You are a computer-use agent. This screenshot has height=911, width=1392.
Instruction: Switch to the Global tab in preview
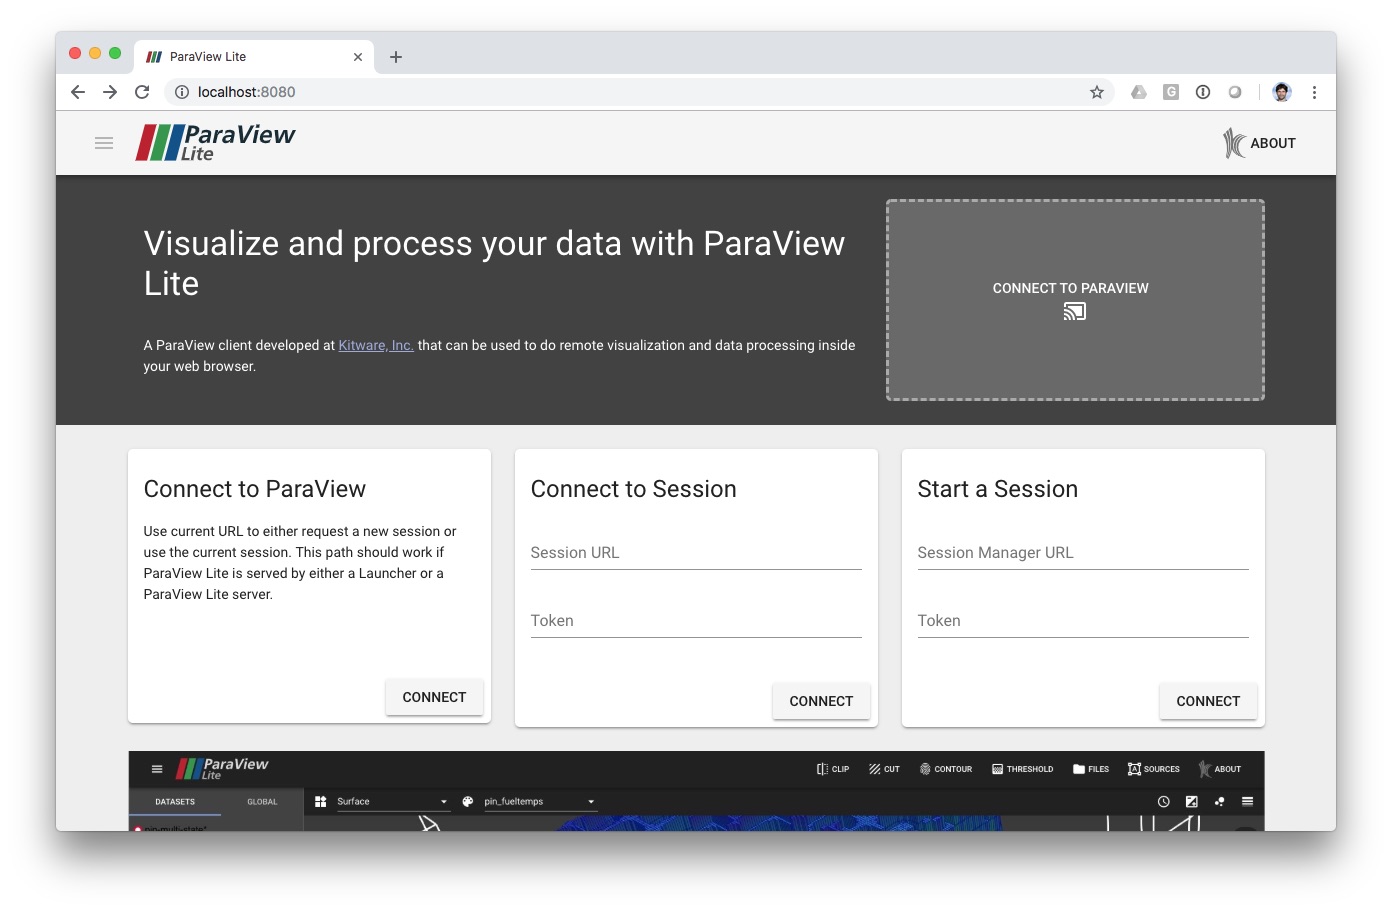(262, 802)
